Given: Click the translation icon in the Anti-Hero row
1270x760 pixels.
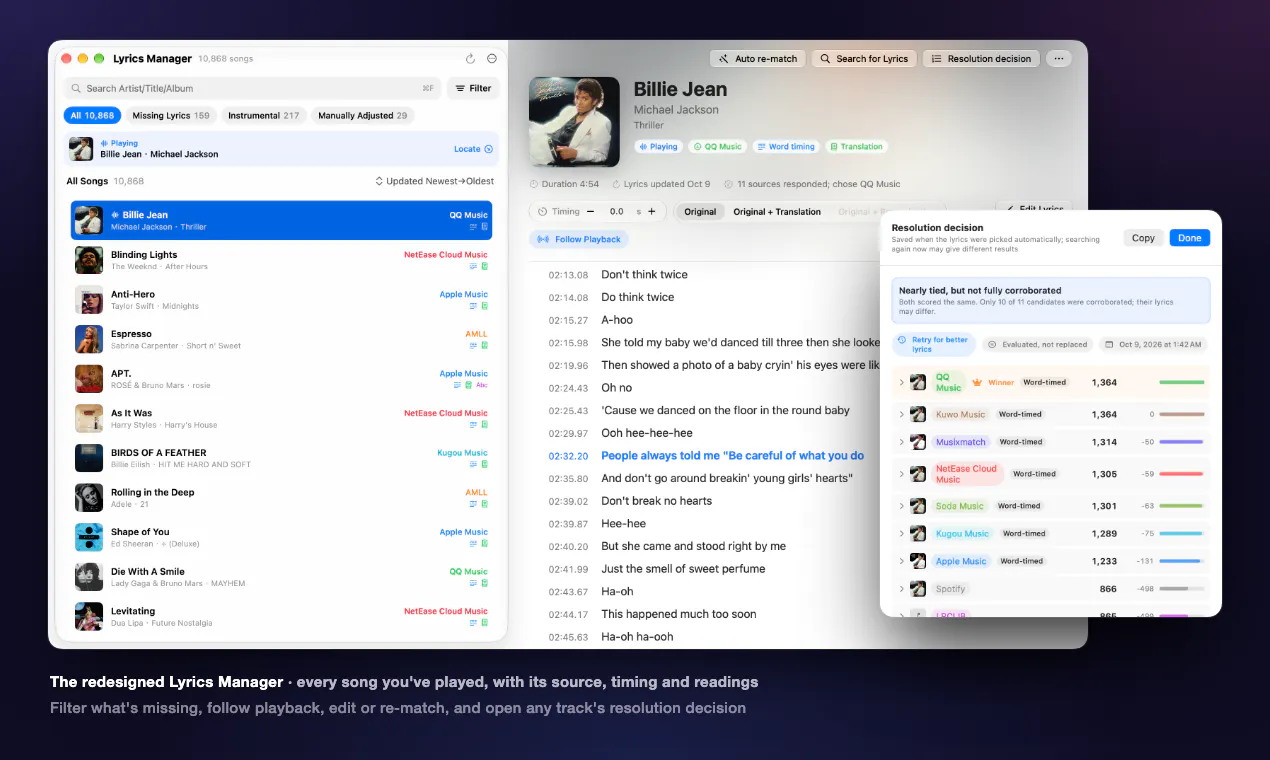Looking at the screenshot, I should 484,306.
